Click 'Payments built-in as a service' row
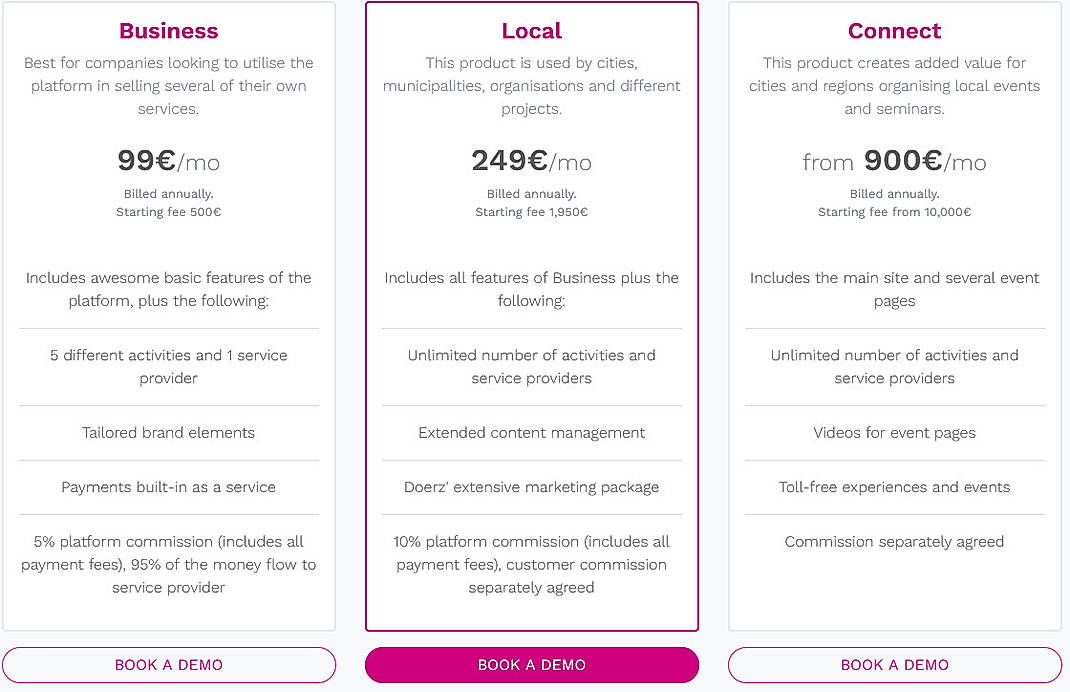The height and width of the screenshot is (692, 1070). click(168, 487)
